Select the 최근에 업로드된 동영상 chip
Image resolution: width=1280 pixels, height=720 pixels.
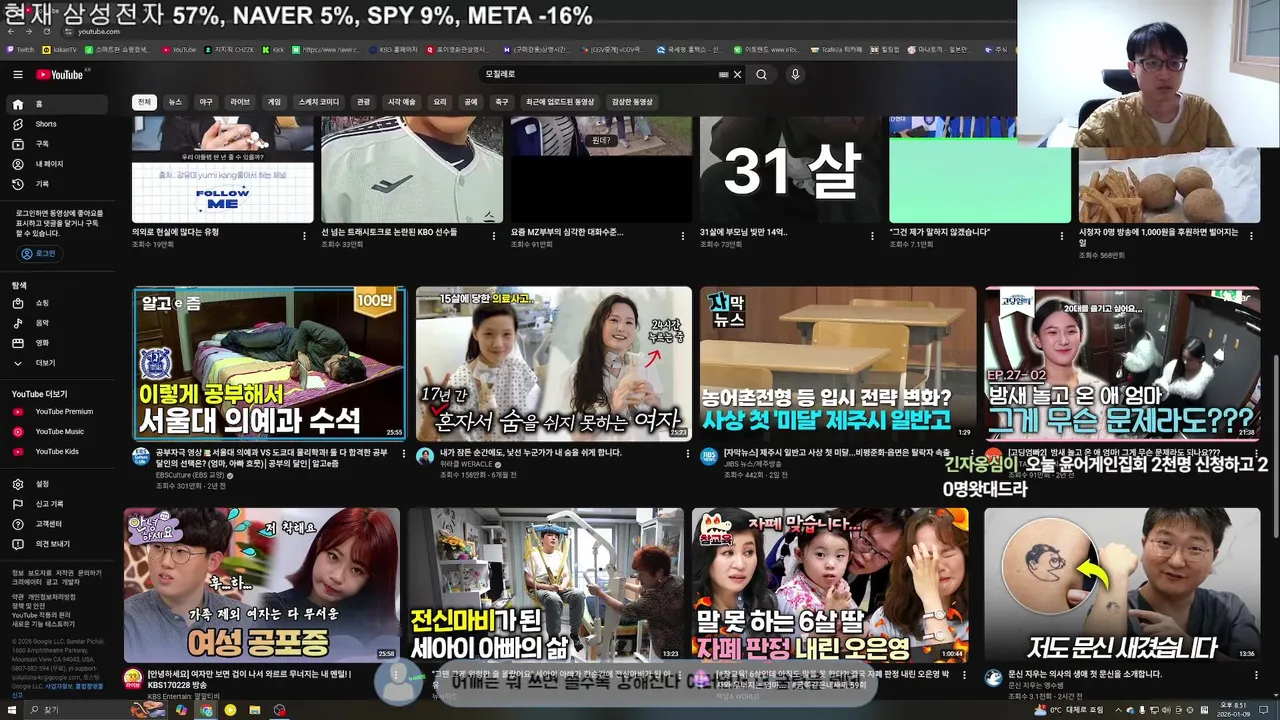pyautogui.click(x=559, y=102)
